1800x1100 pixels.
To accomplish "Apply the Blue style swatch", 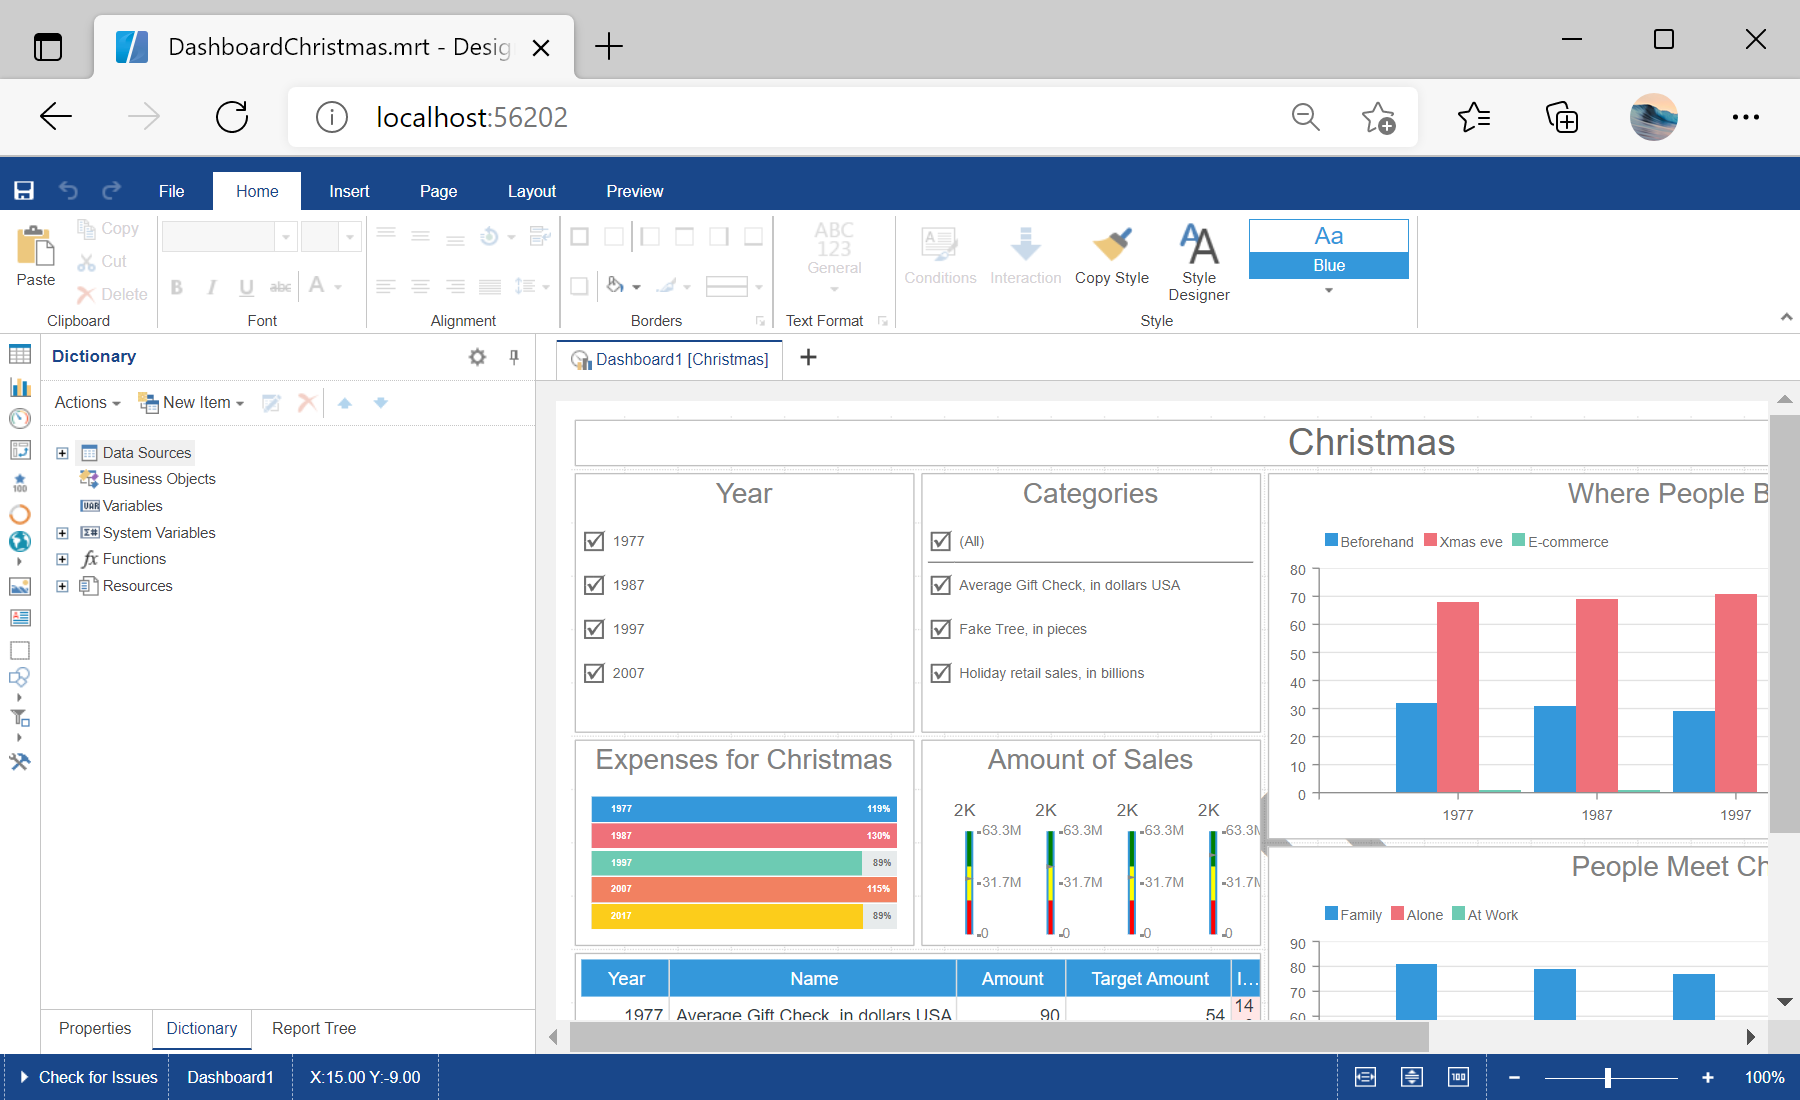I will [1328, 249].
